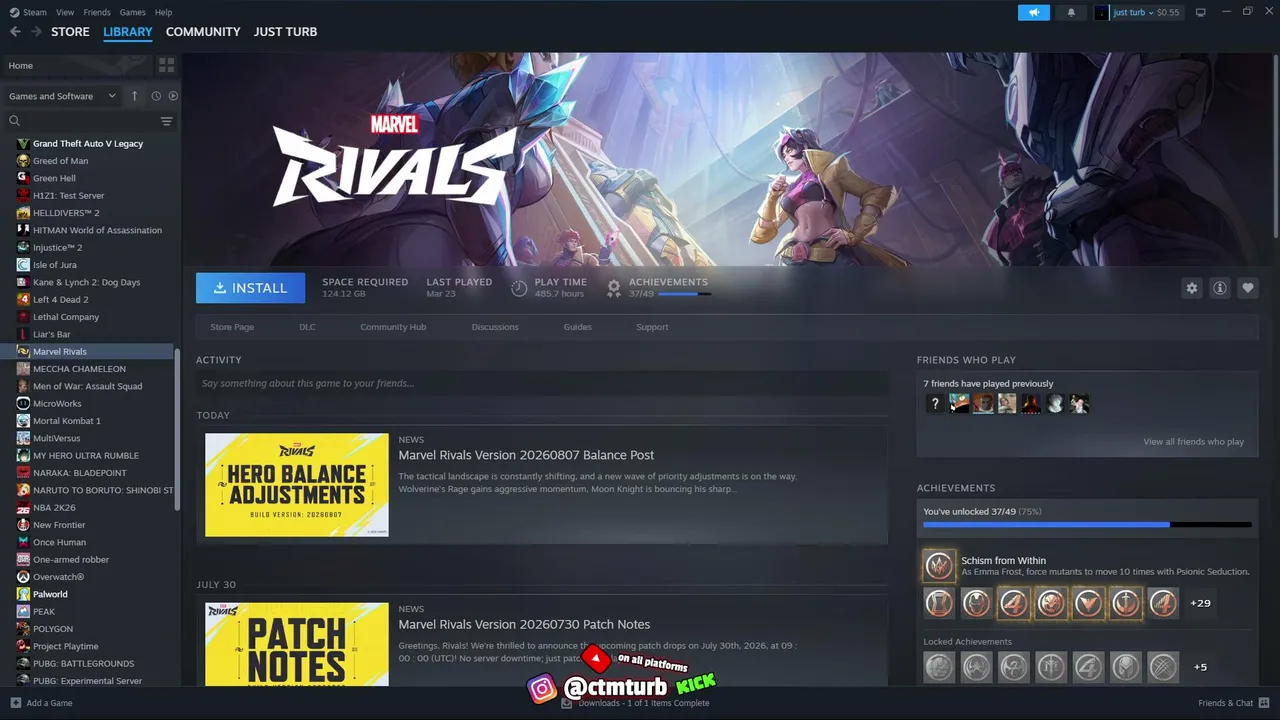
Task: Open the Games menu
Action: [x=132, y=12]
